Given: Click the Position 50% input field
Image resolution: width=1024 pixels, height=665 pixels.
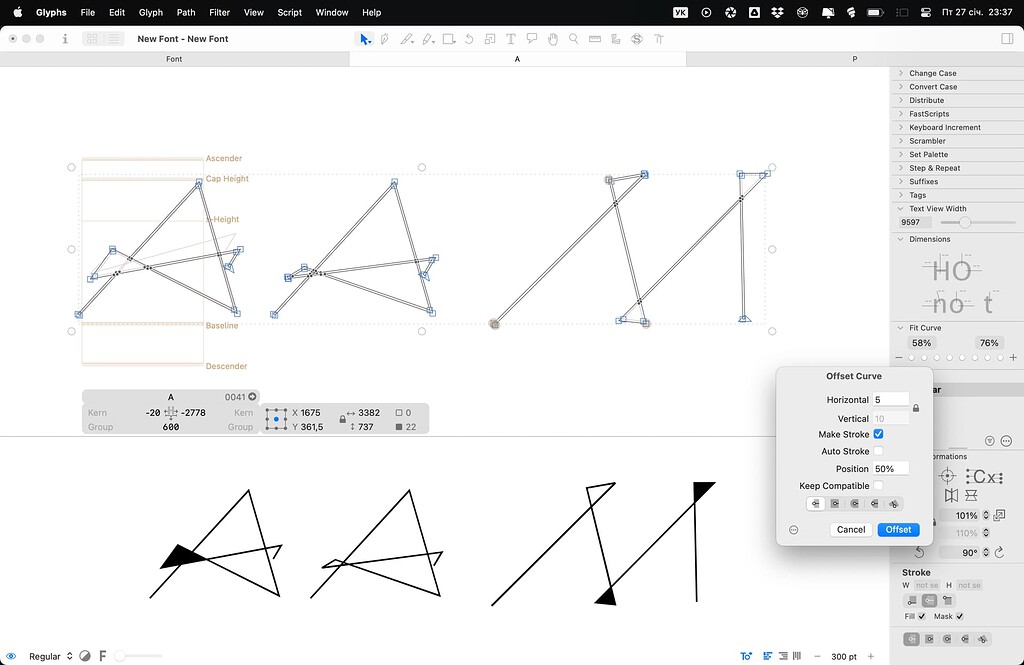Looking at the screenshot, I should pos(891,468).
